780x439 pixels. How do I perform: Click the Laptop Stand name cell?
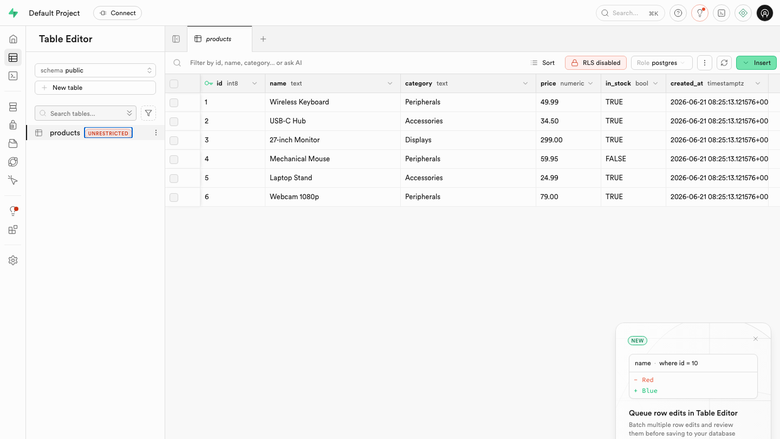[x=333, y=177]
